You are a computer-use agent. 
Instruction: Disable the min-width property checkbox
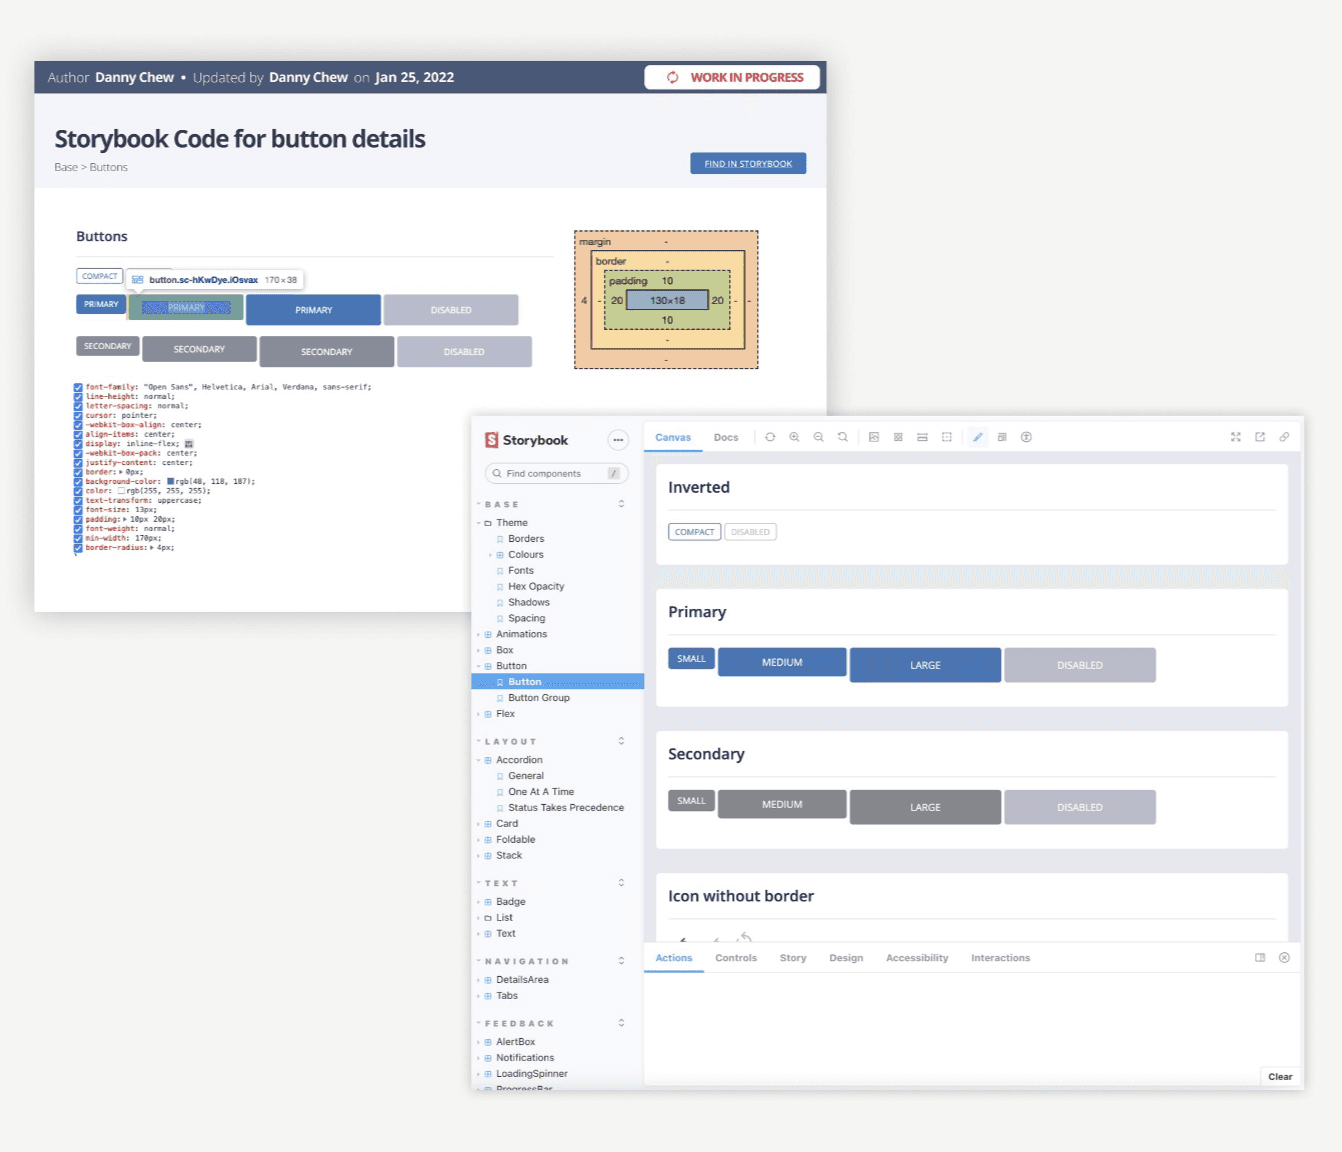pyautogui.click(x=78, y=538)
